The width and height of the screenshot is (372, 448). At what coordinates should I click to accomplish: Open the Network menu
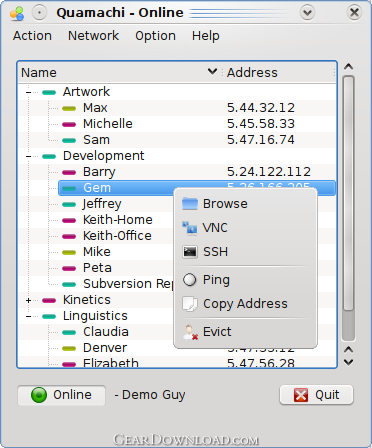pos(93,36)
